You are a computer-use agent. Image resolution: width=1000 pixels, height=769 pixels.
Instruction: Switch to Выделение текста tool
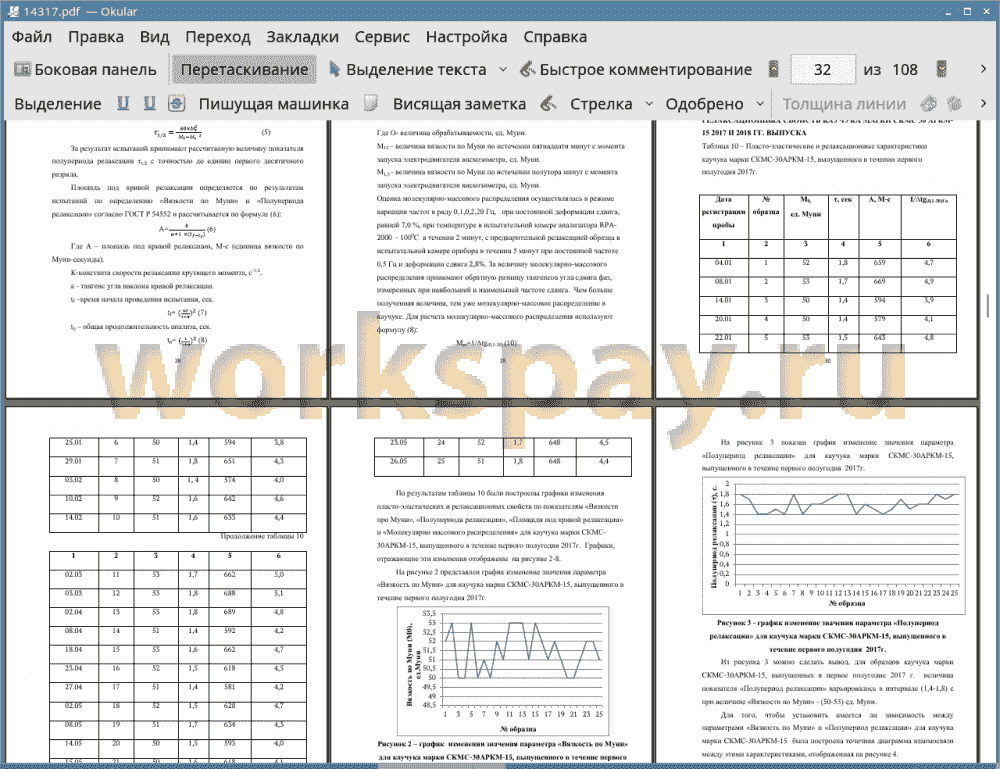pyautogui.click(x=408, y=70)
